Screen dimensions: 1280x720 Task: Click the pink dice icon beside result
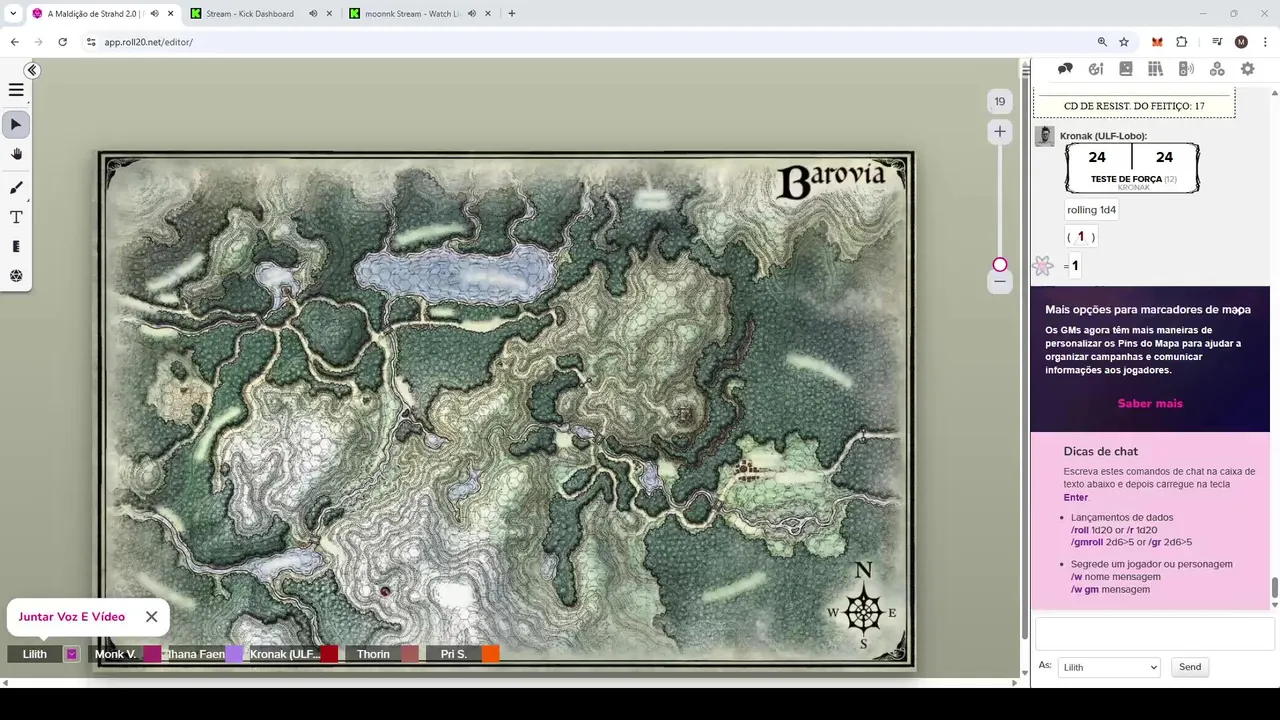tap(1043, 266)
